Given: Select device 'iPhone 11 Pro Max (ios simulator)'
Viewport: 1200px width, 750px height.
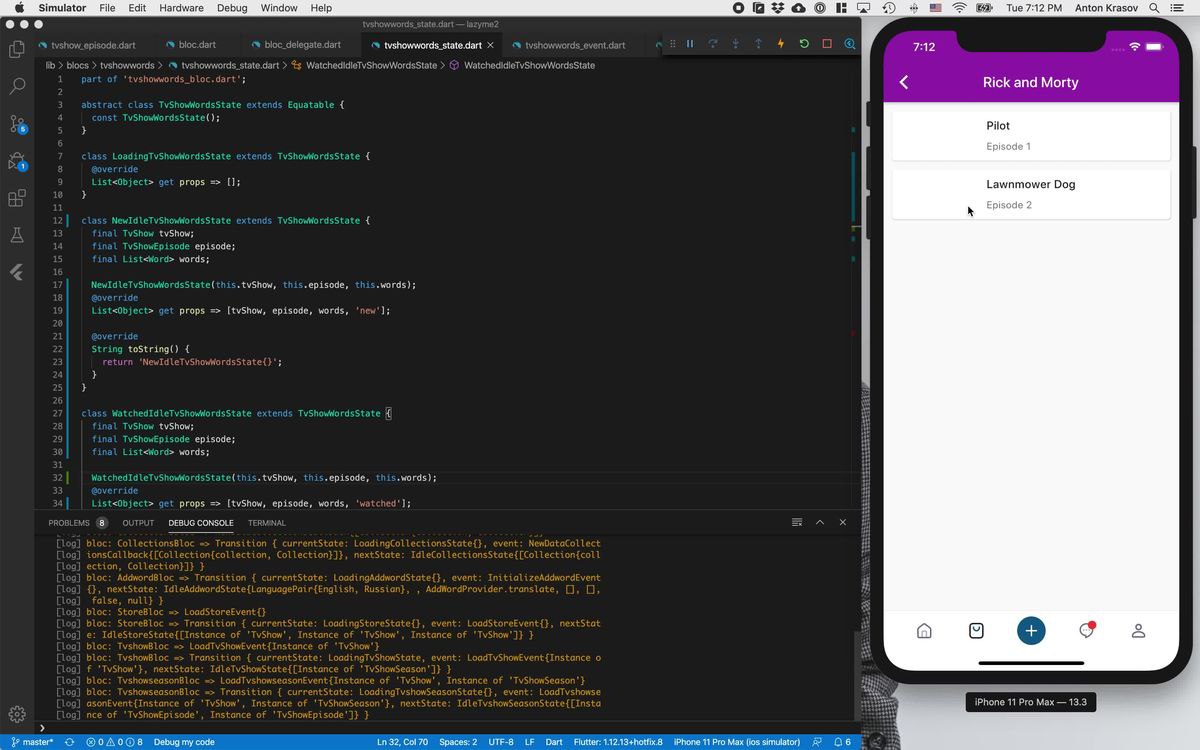Looking at the screenshot, I should [x=737, y=742].
